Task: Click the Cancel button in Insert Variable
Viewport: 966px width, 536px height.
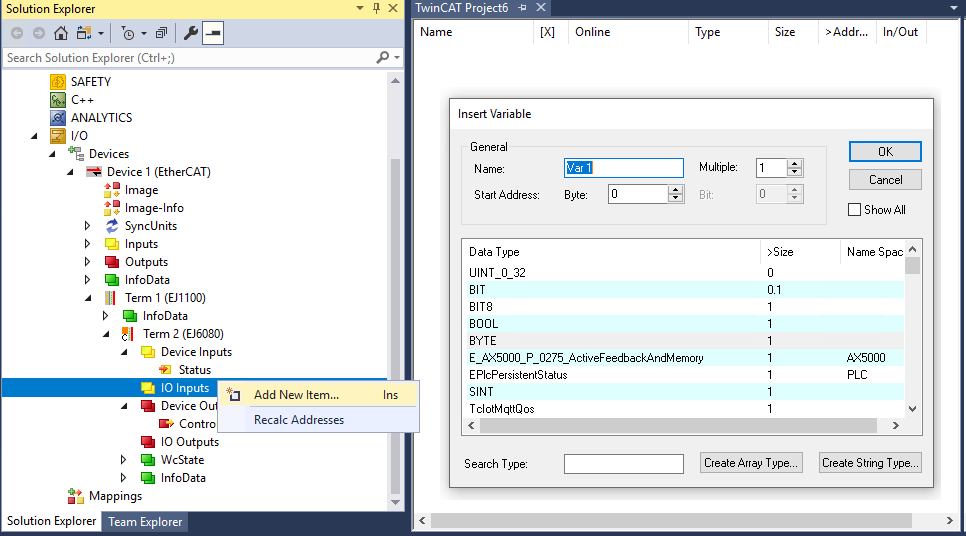Action: [885, 180]
